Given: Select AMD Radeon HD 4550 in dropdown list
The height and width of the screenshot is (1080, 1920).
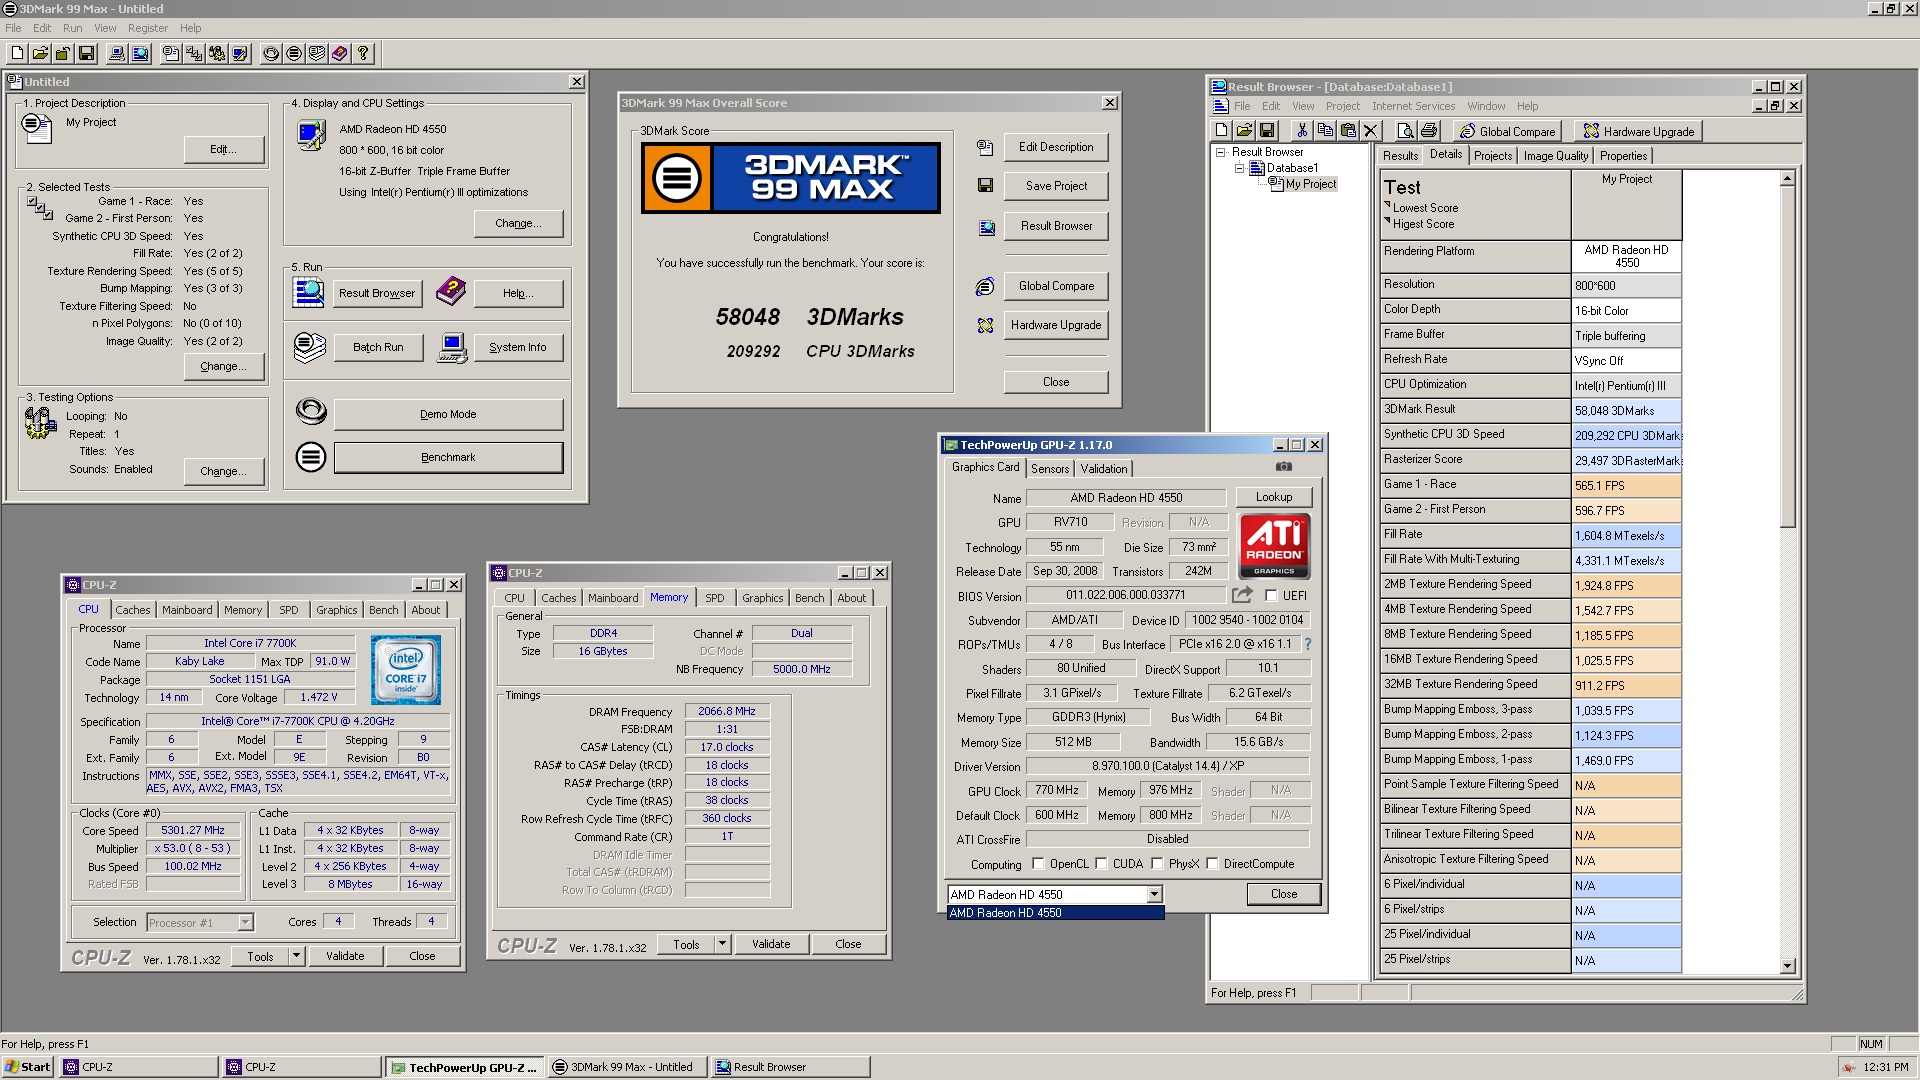Looking at the screenshot, I should 1055,913.
